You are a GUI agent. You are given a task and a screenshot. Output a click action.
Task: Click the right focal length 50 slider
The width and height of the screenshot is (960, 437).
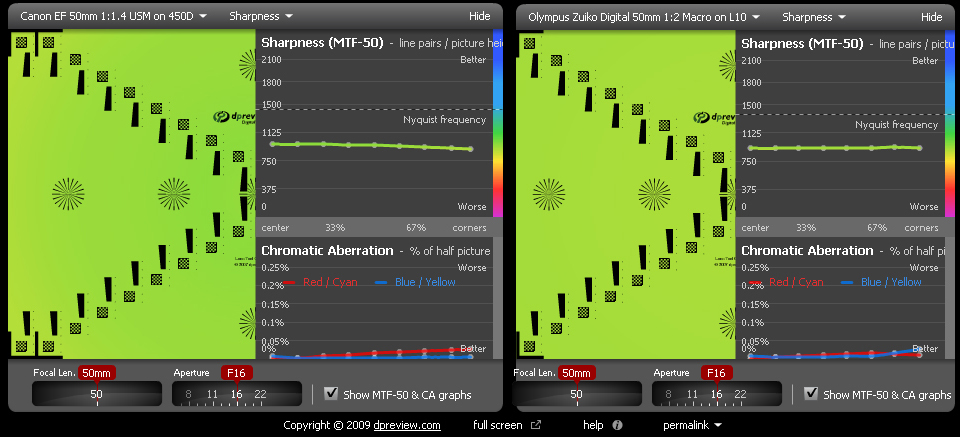[x=577, y=394]
